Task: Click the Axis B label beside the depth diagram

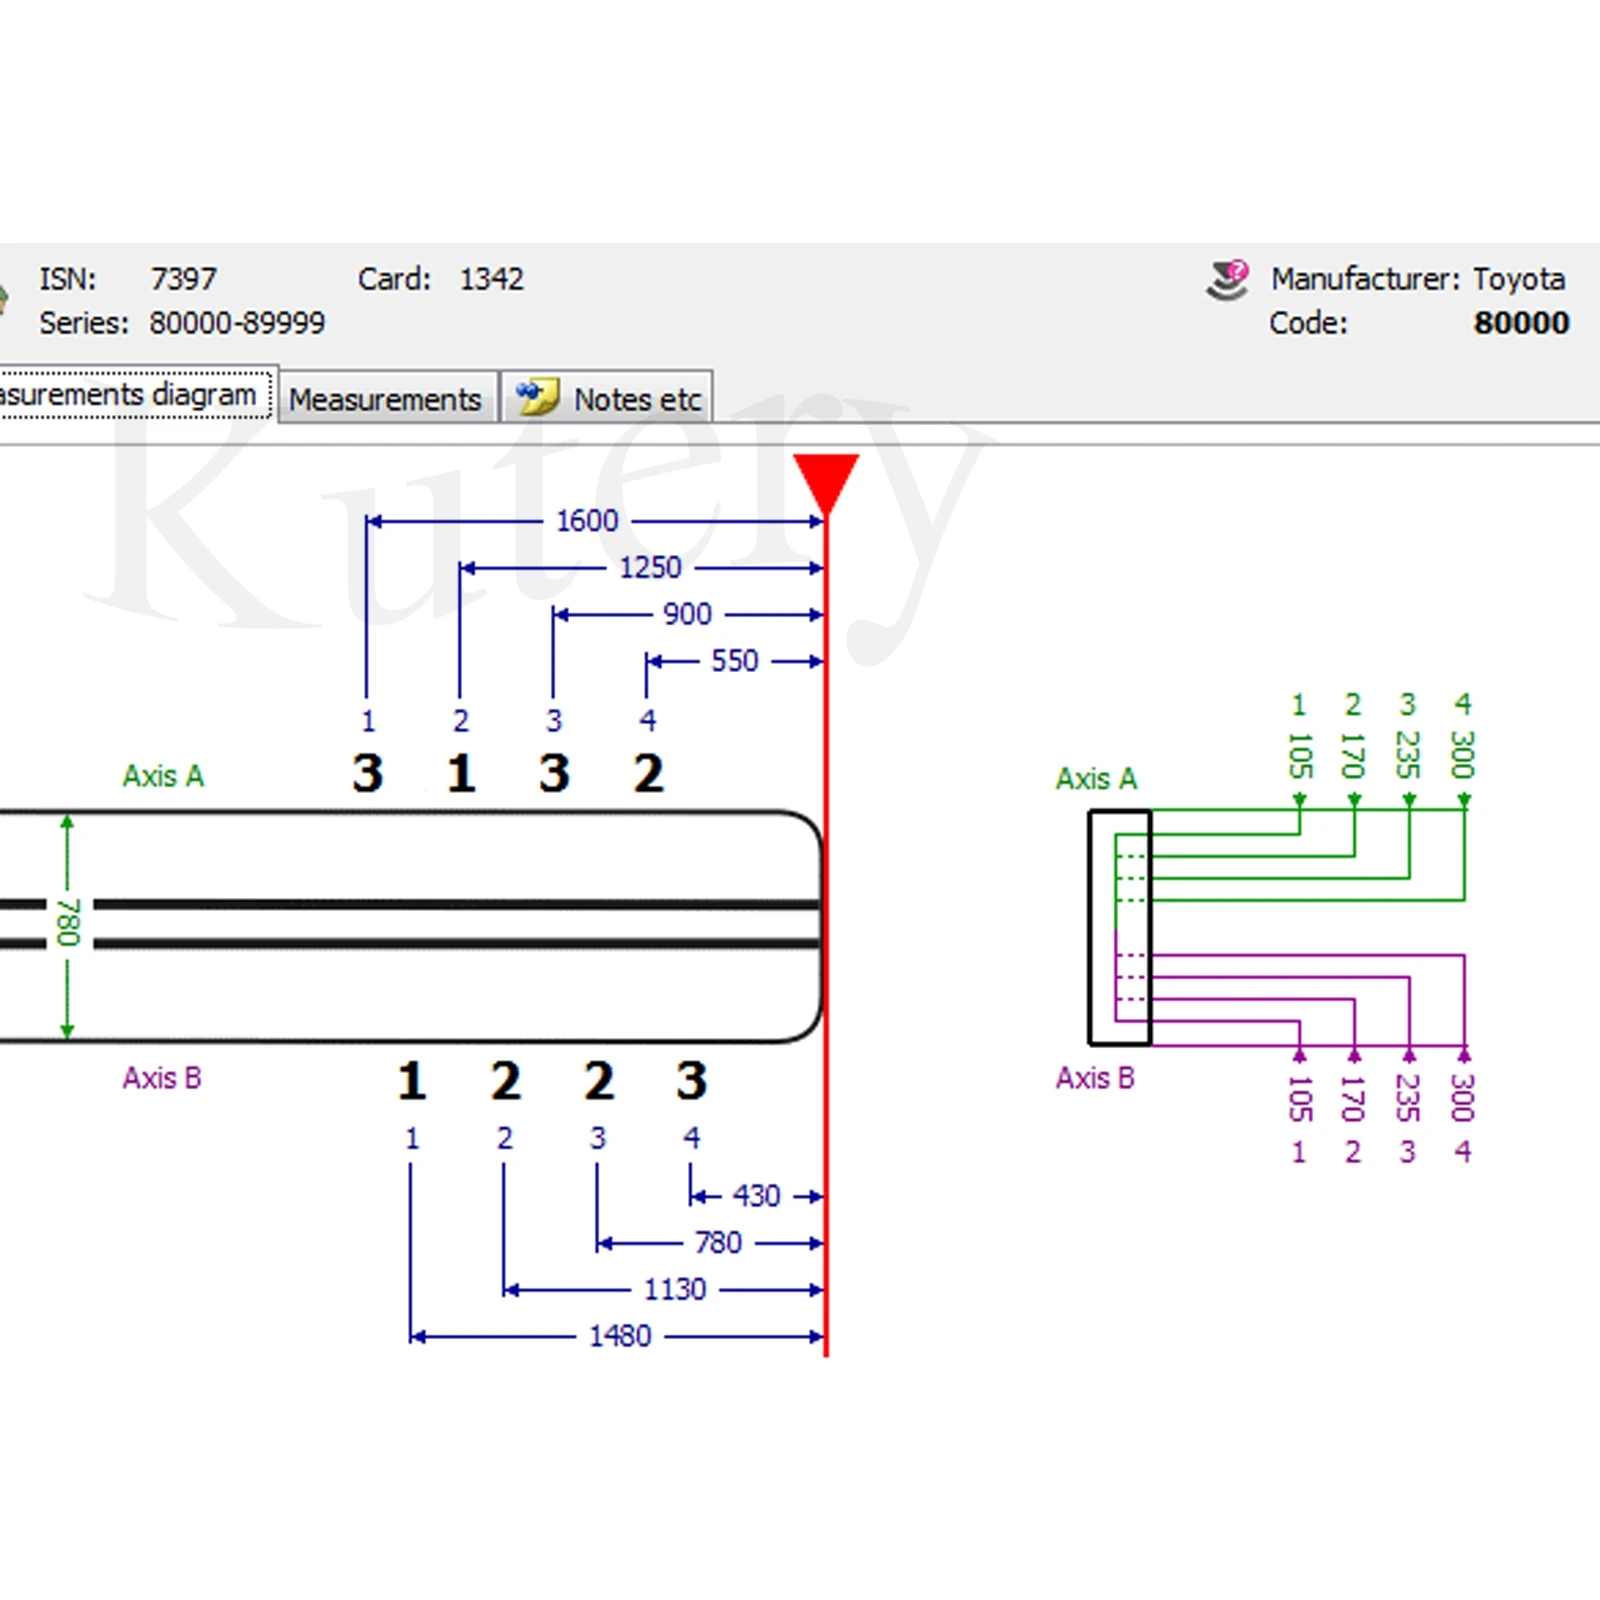Action: point(1095,1078)
